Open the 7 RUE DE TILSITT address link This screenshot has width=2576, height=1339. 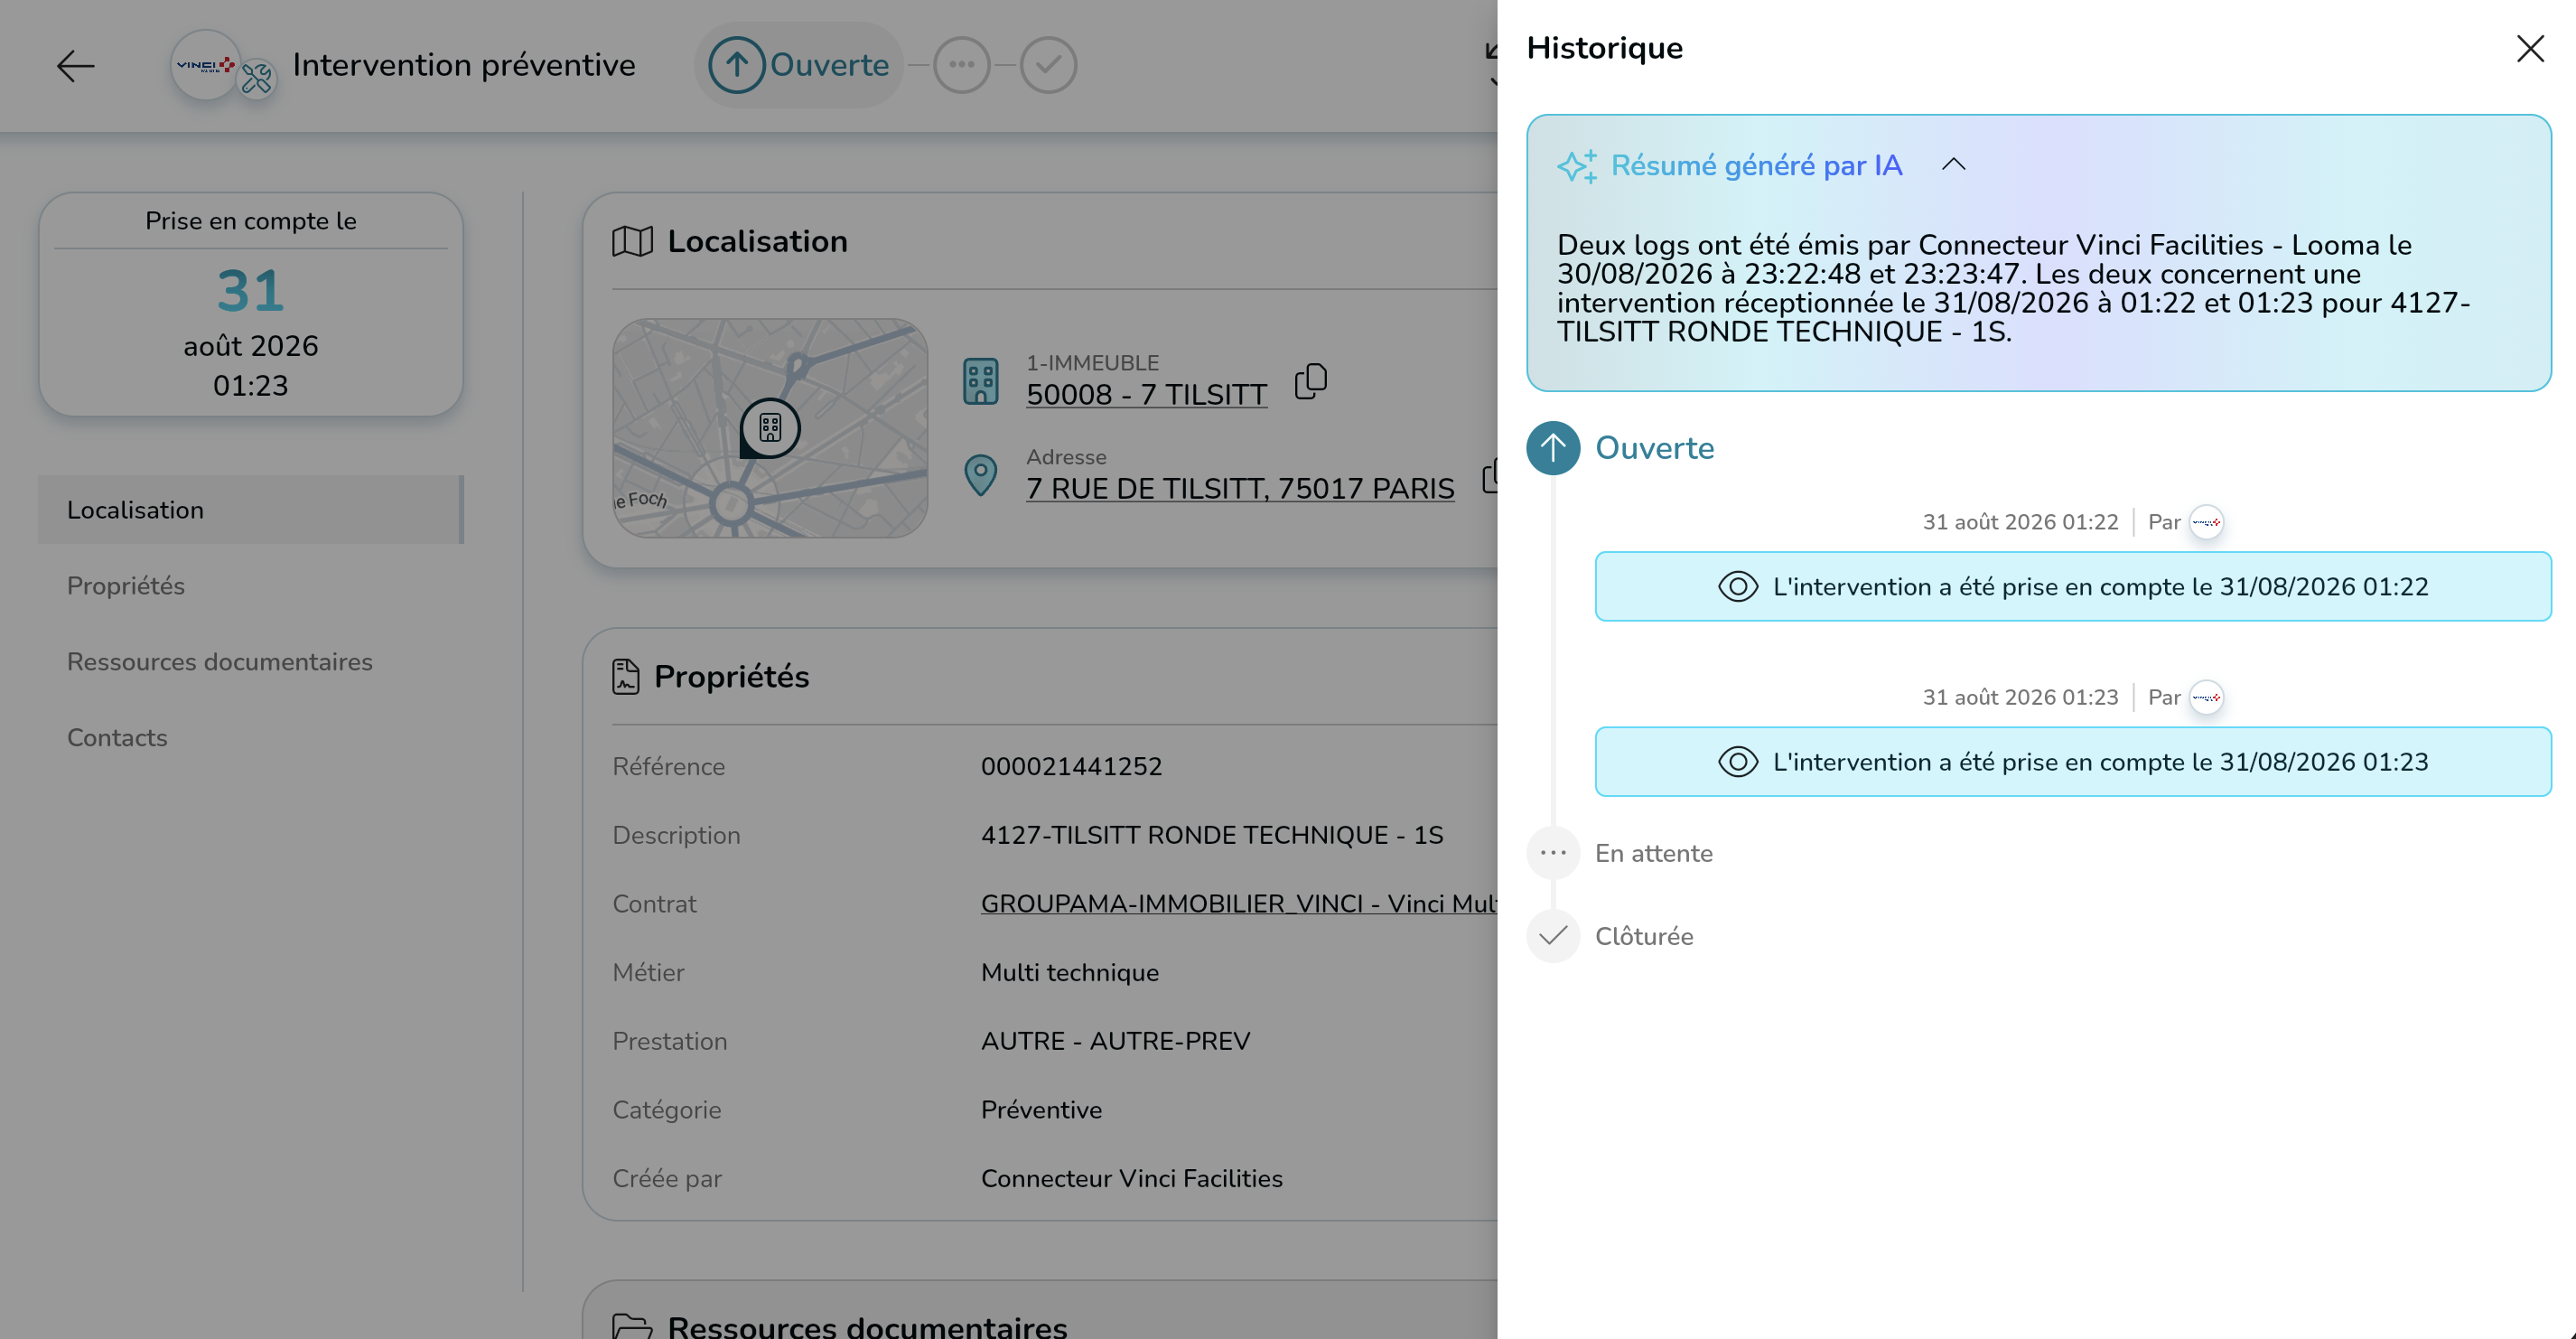pyautogui.click(x=1240, y=489)
